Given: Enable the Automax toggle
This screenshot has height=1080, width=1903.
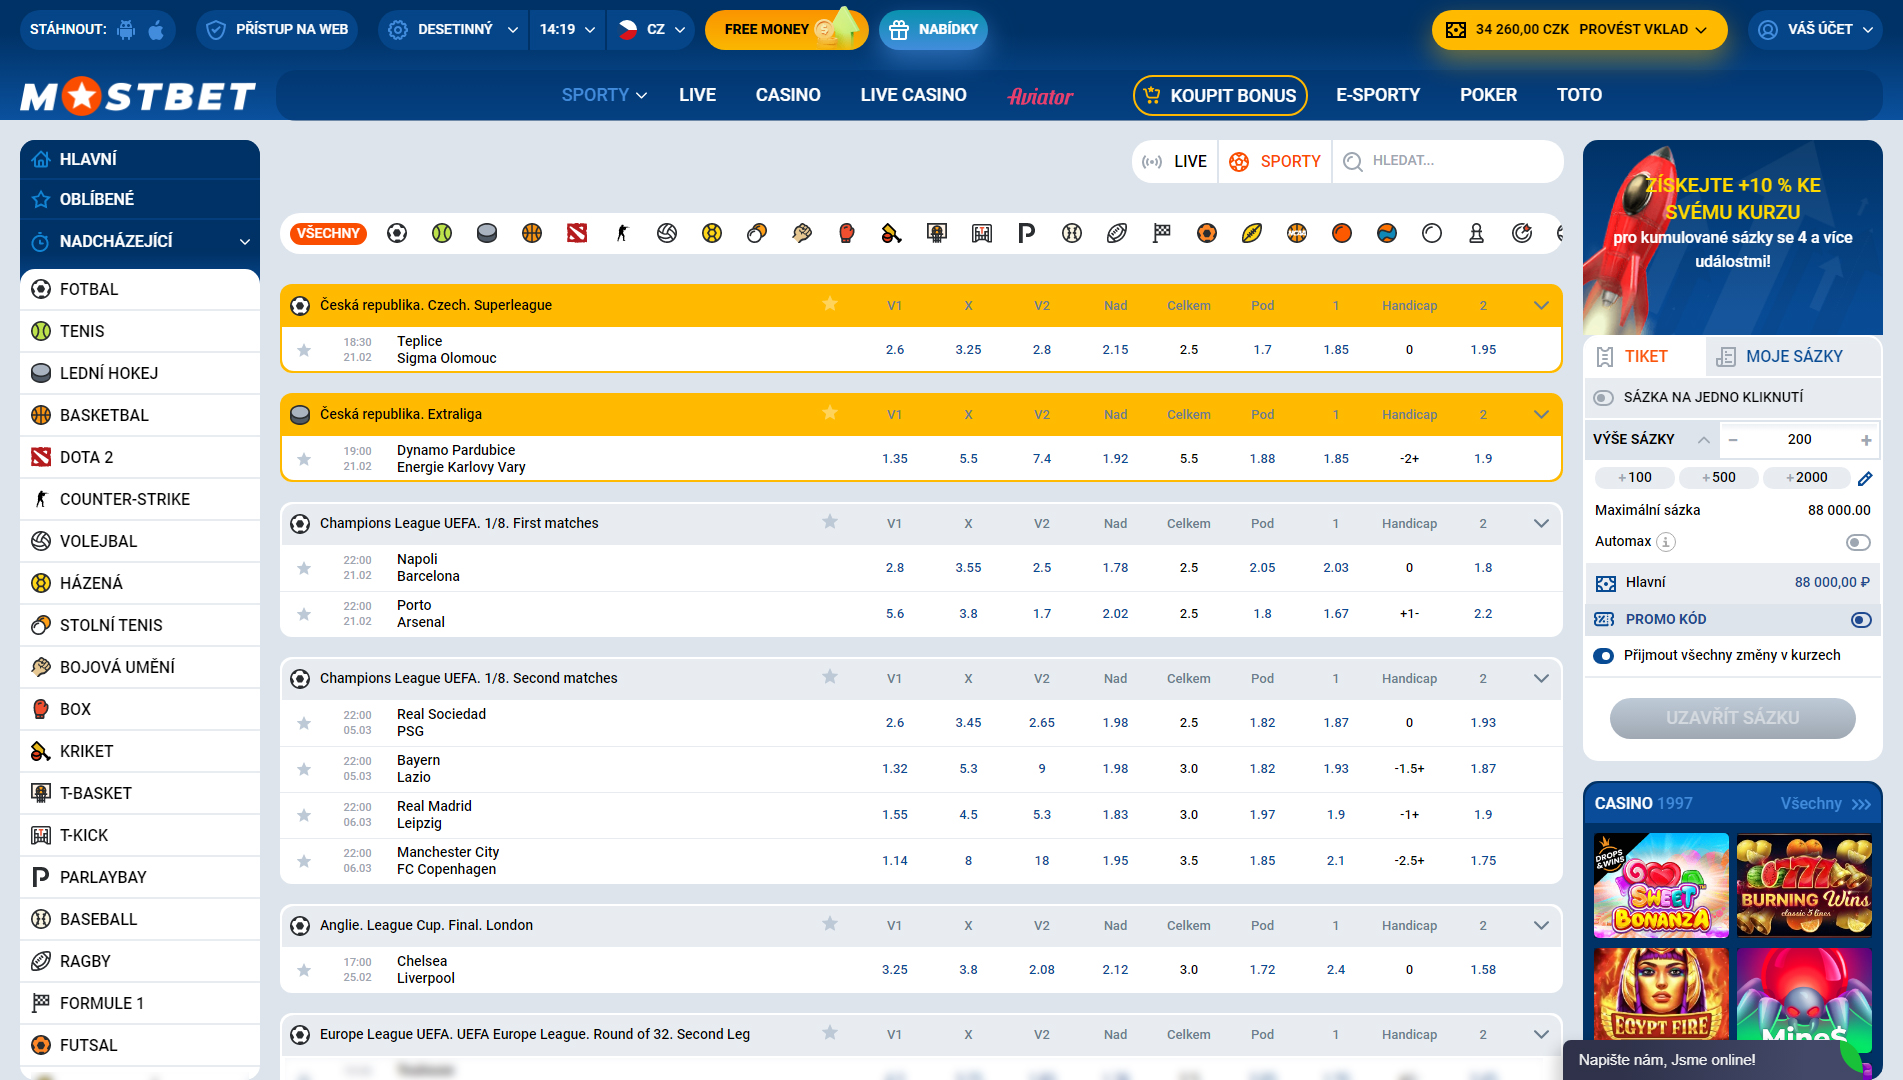Looking at the screenshot, I should (x=1857, y=542).
